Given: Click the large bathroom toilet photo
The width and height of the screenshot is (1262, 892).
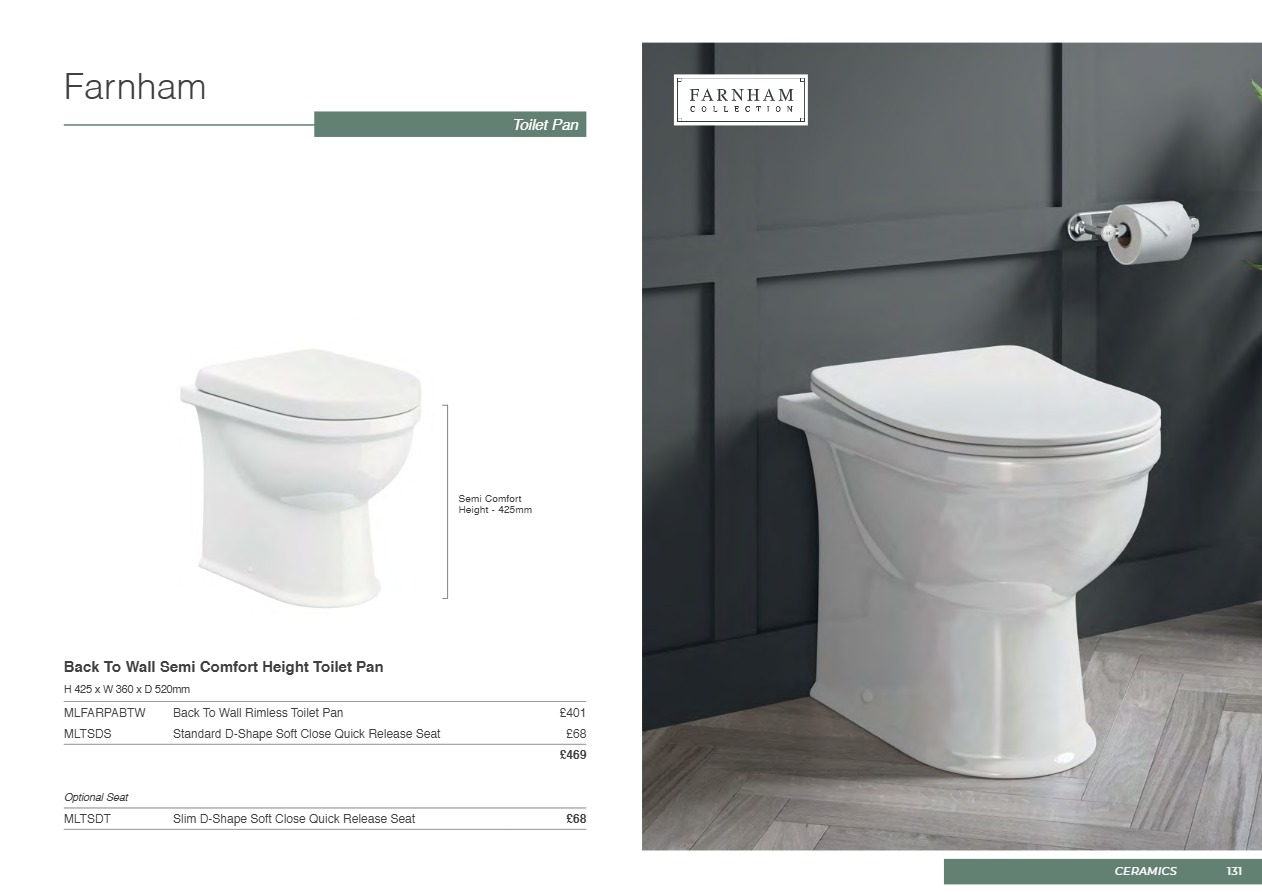Looking at the screenshot, I should click(951, 446).
